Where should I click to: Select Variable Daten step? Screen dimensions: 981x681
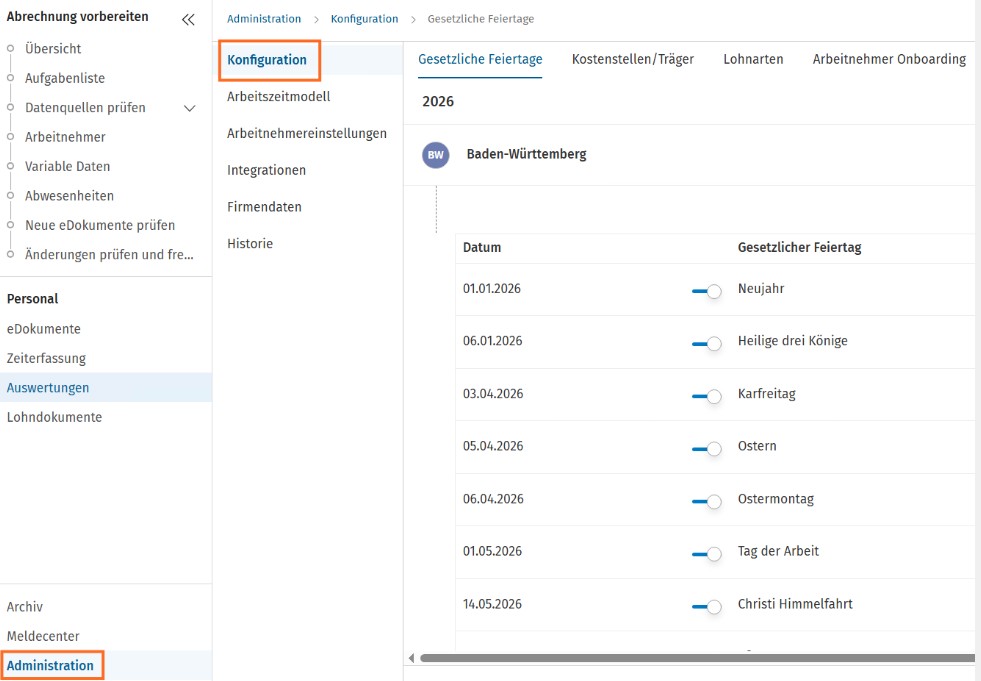pos(68,166)
